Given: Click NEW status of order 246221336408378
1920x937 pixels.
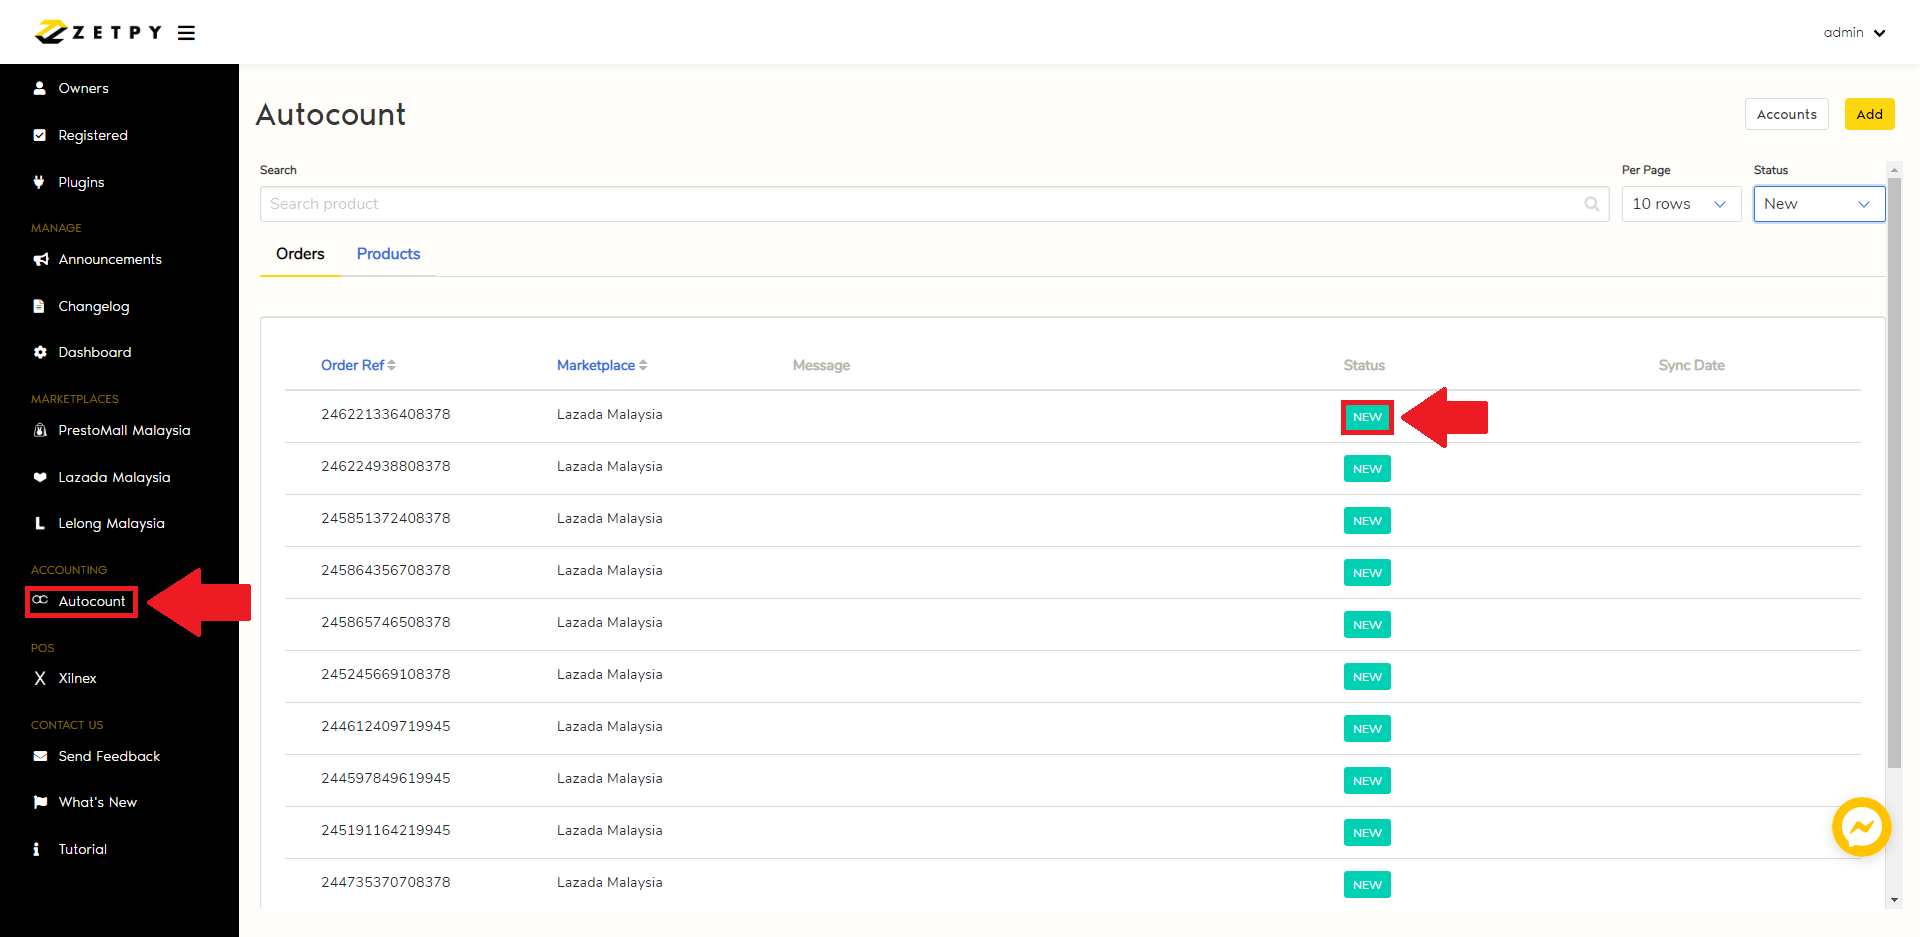Looking at the screenshot, I should (1367, 417).
